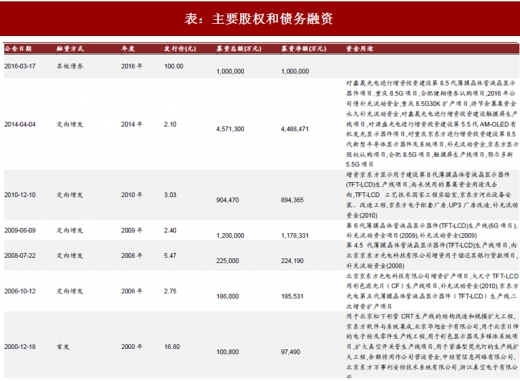Click the date cell 2009-06-09
Viewport: 520px width, 381px height.
[20, 230]
